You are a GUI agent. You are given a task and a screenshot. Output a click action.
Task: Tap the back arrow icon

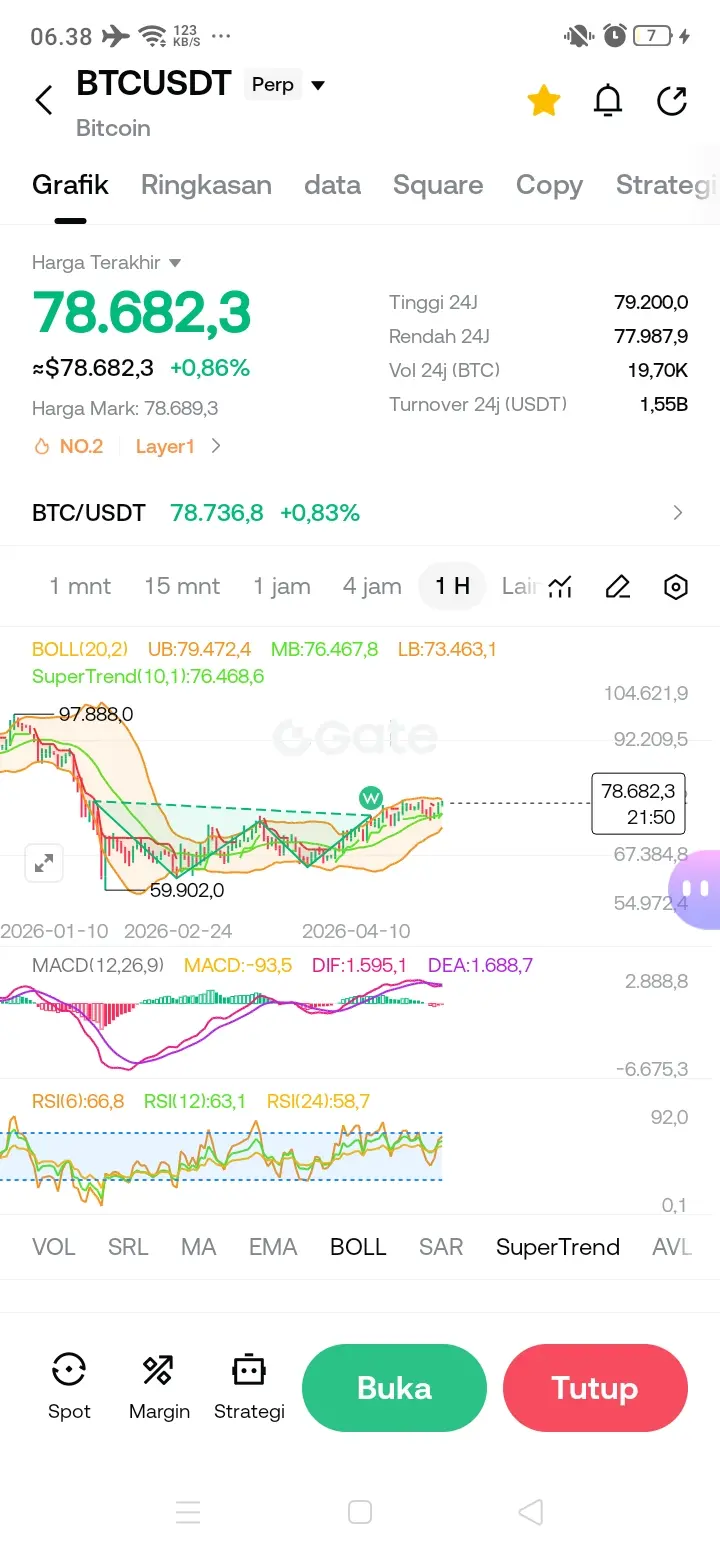tap(44, 100)
